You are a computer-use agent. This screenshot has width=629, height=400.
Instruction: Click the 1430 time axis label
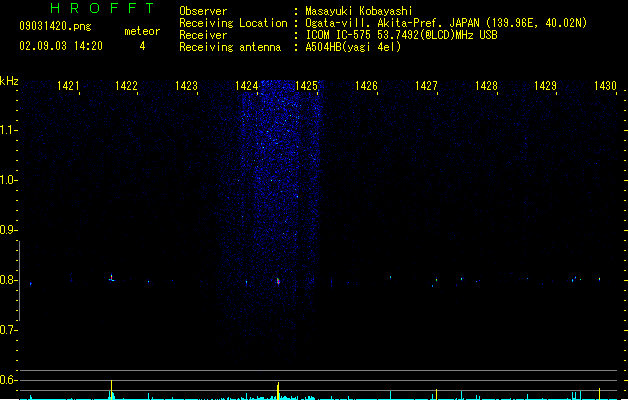[x=605, y=86]
